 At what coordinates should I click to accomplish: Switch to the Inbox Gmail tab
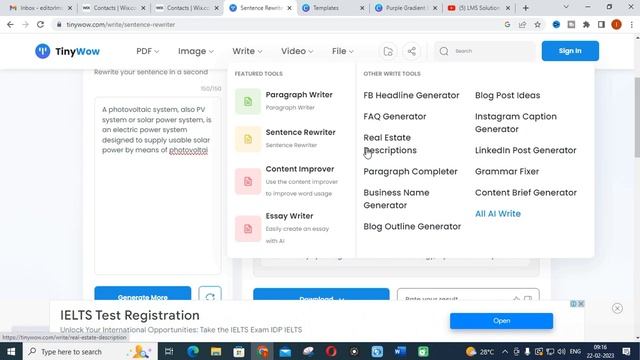(x=40, y=8)
